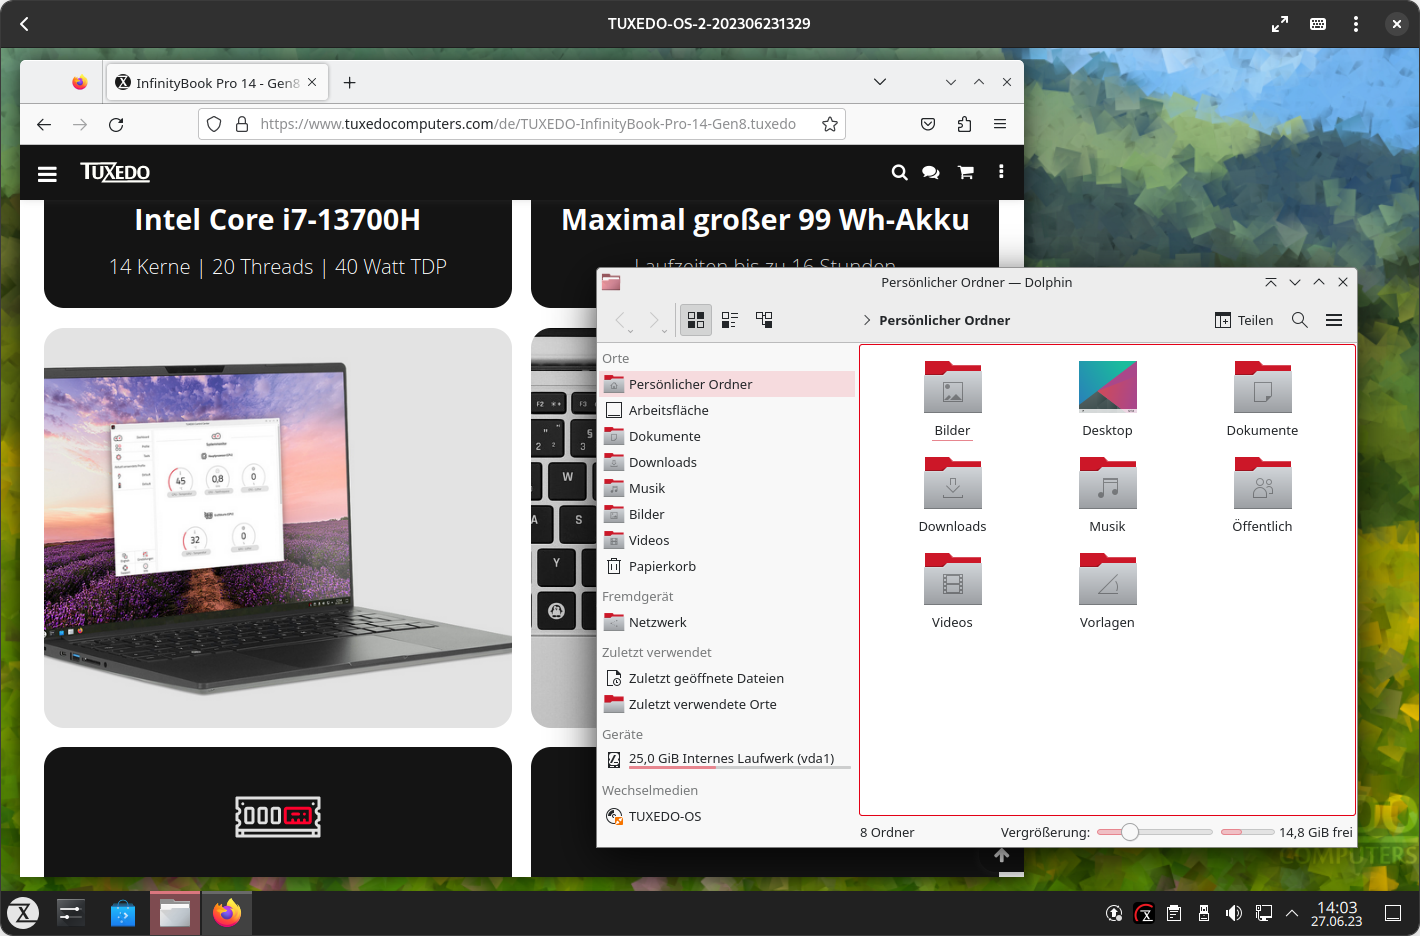This screenshot has height=936, width=1420.
Task: Select Arbeitsfläche in Orte sidebar
Action: coord(727,410)
